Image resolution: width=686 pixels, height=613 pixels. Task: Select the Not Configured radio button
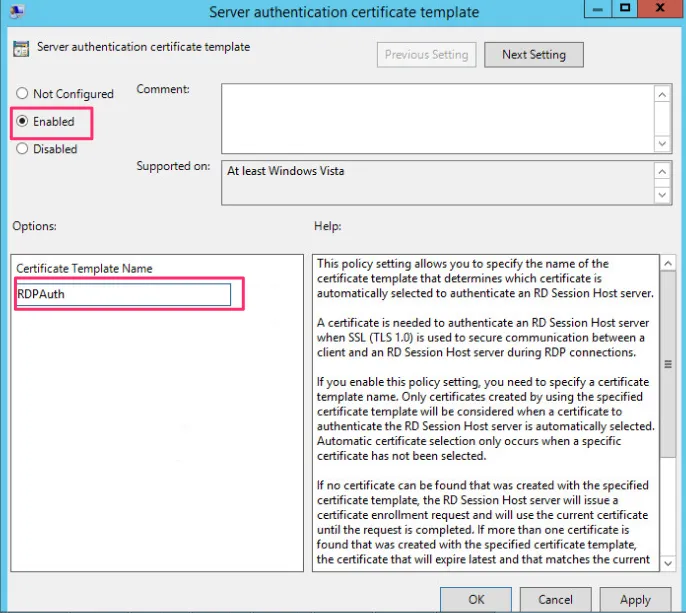tap(22, 94)
